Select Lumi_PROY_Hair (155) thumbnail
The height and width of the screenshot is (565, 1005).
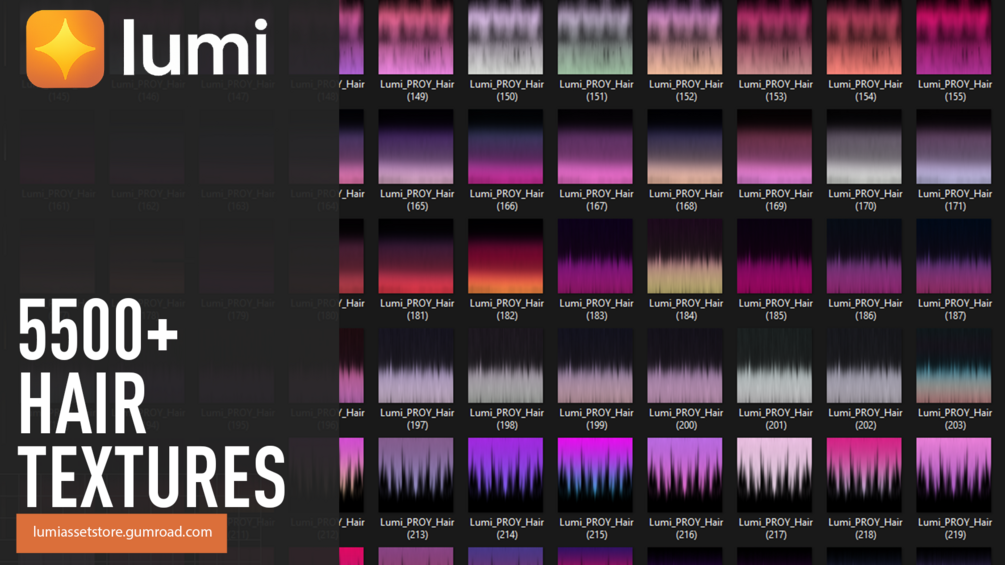[x=954, y=37]
